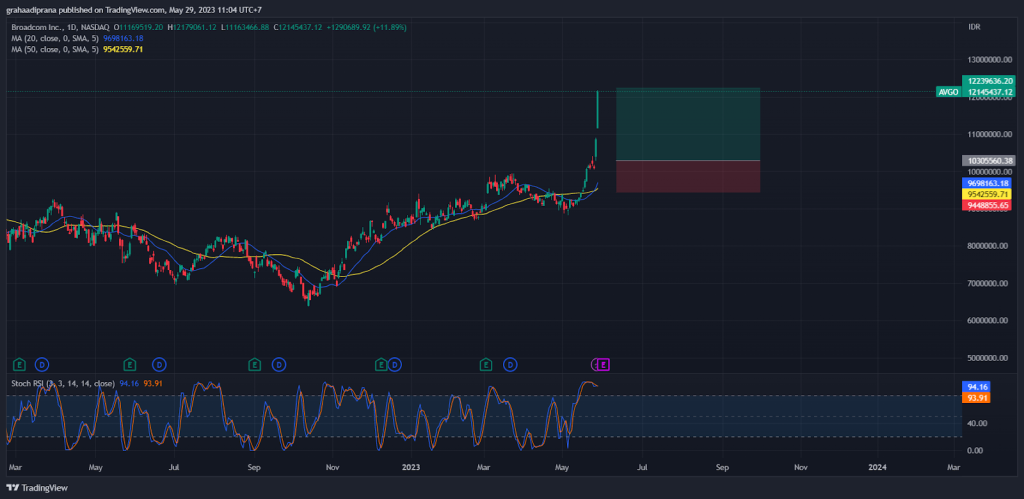Click the blue 94.16 Stoch RSI value label
The width and height of the screenshot is (1024, 499).
click(976, 387)
